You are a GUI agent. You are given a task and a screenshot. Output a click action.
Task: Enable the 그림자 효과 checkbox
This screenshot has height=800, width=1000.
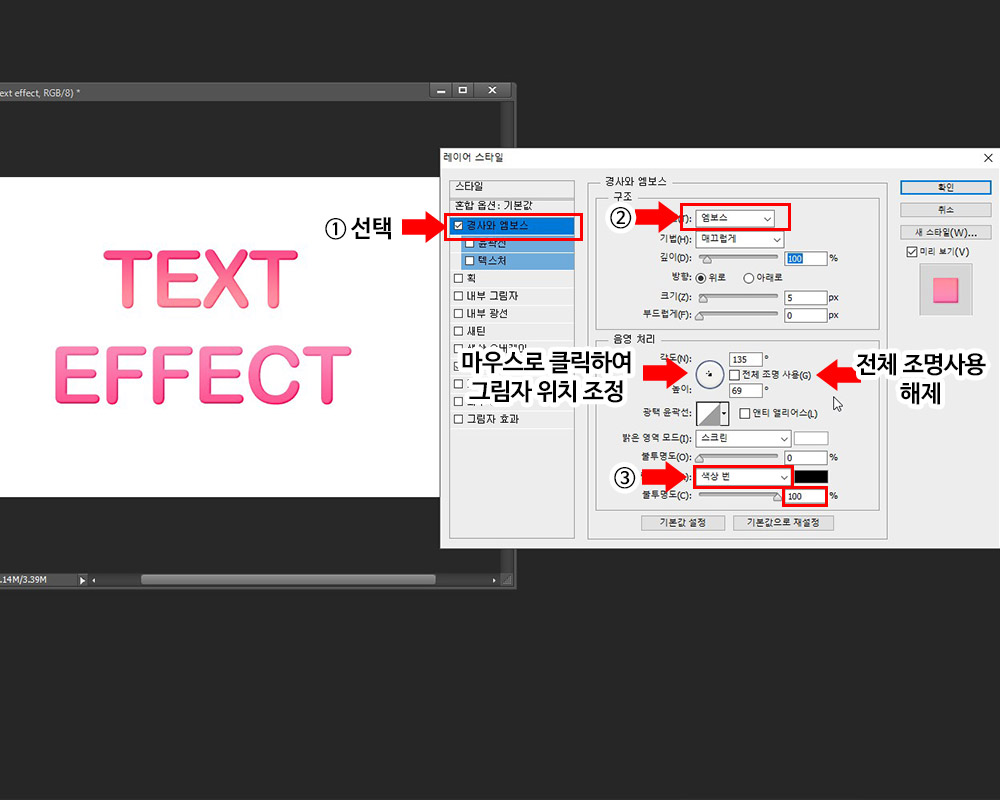[x=458, y=419]
